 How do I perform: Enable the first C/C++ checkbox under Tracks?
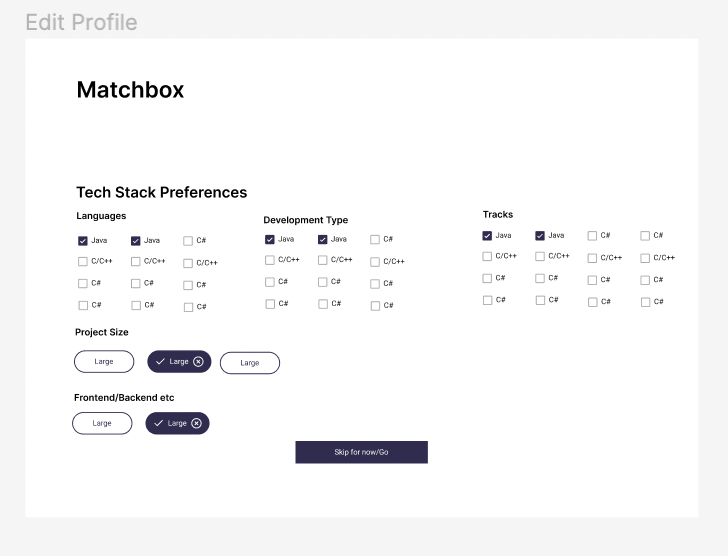pyautogui.click(x=487, y=256)
